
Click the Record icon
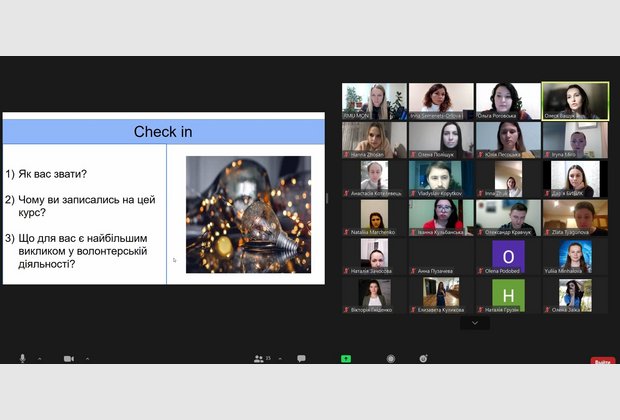pos(391,358)
